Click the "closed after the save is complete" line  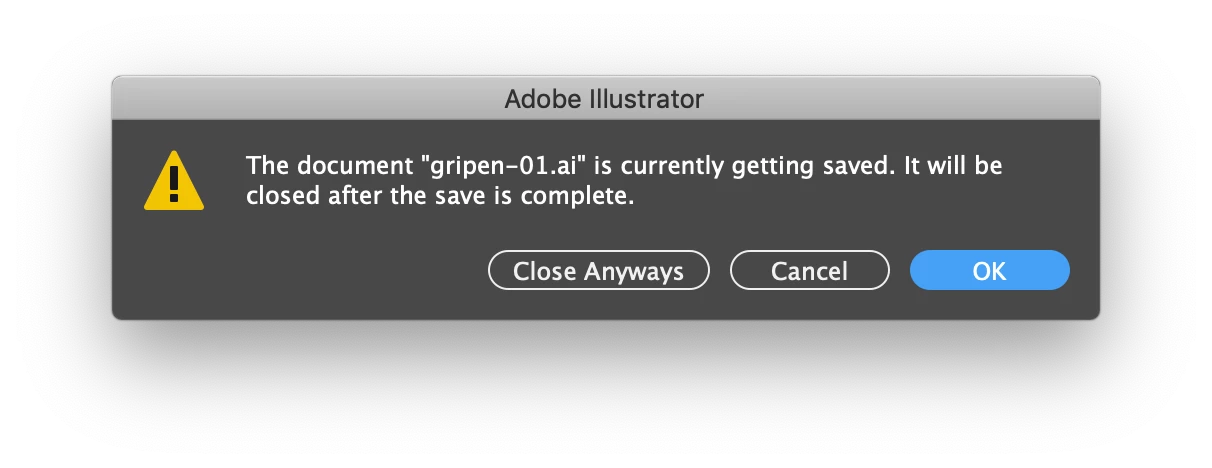pyautogui.click(x=441, y=196)
